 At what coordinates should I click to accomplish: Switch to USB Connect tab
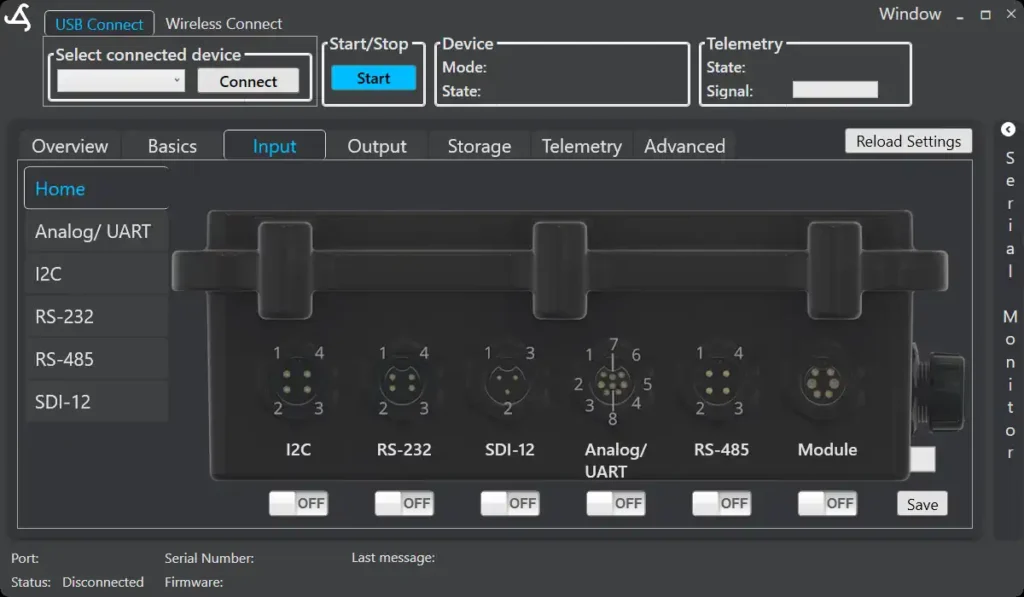click(99, 24)
